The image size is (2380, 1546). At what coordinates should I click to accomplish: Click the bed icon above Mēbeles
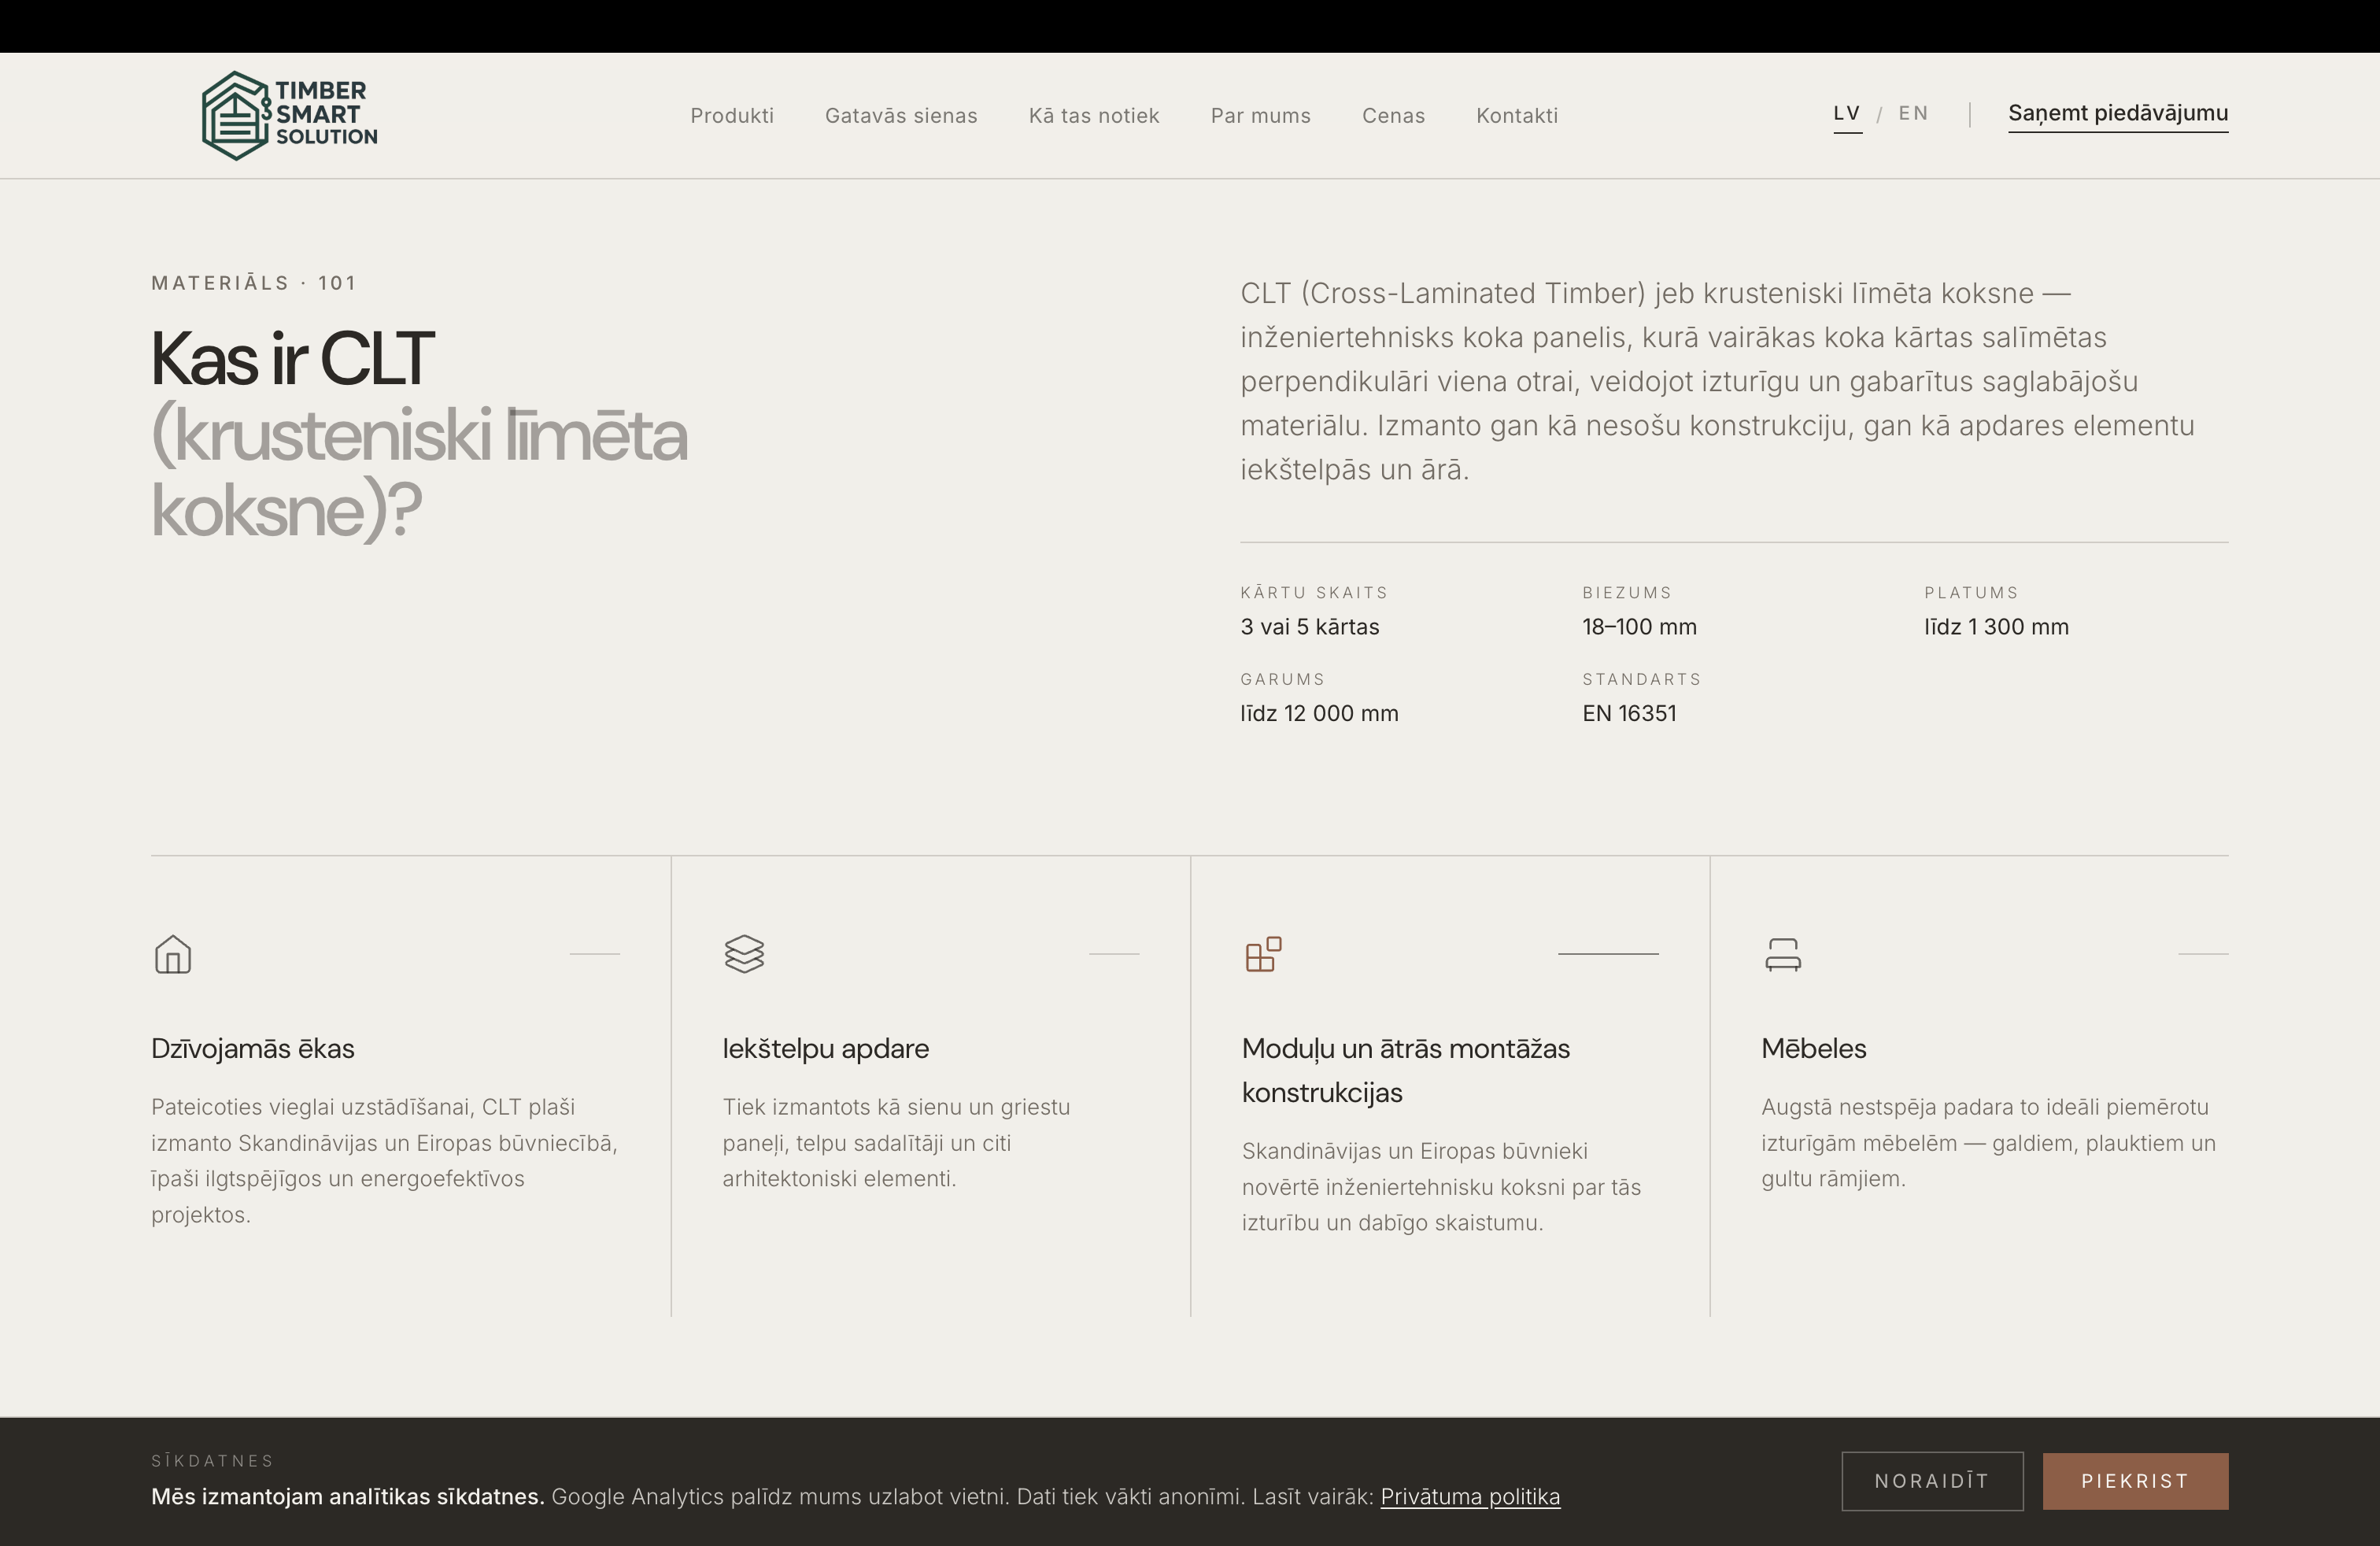pos(1783,954)
